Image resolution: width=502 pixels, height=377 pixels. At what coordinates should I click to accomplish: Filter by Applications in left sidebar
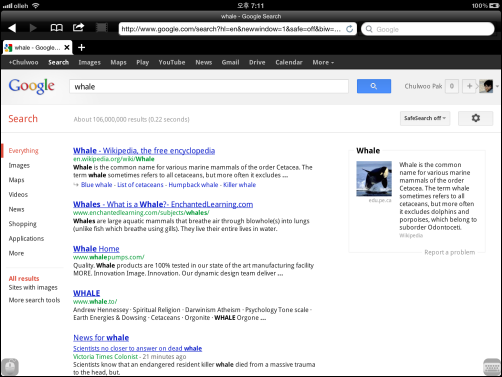[x=26, y=239]
